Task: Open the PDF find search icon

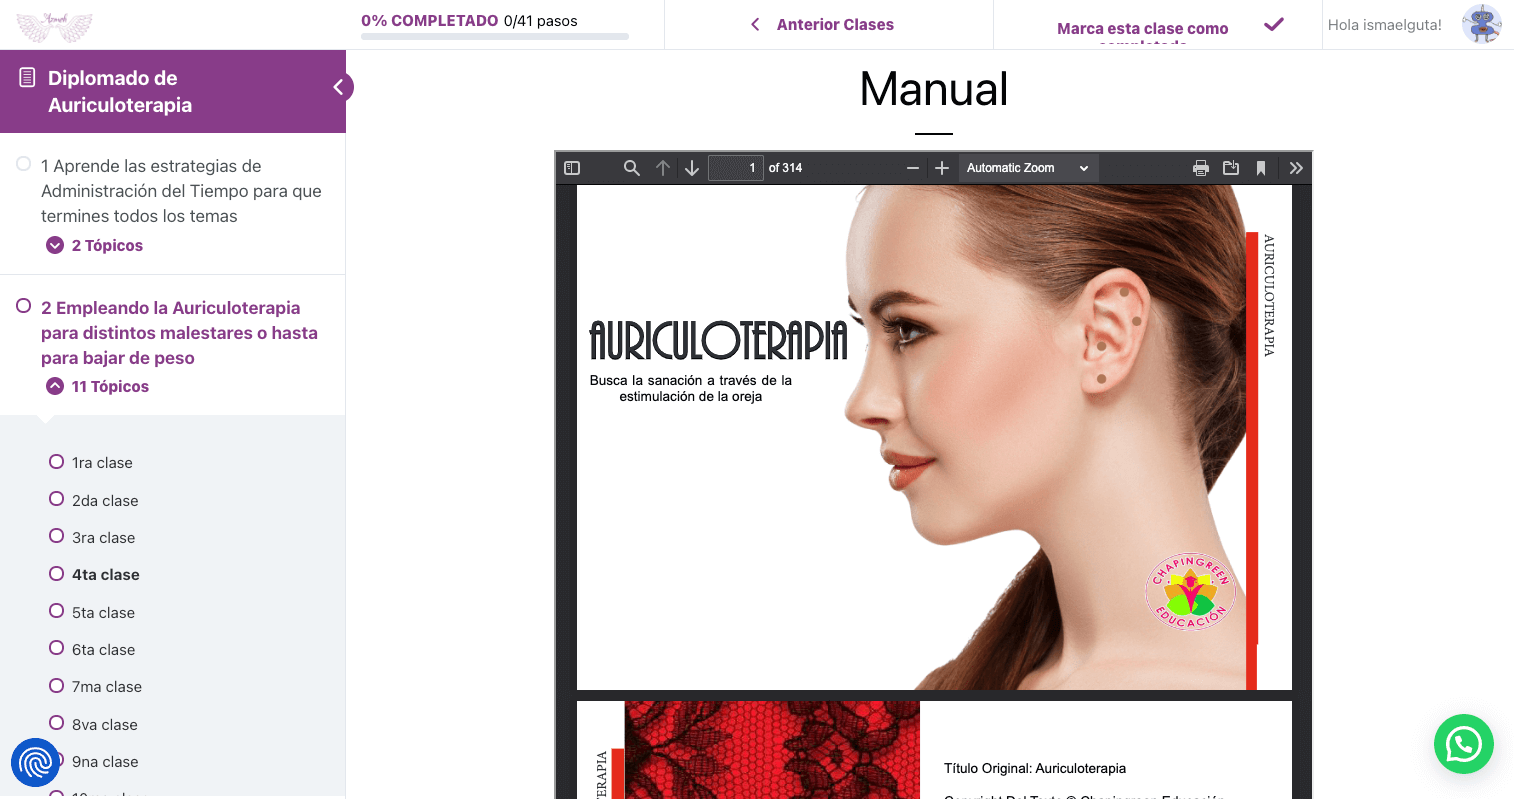Action: pos(631,168)
